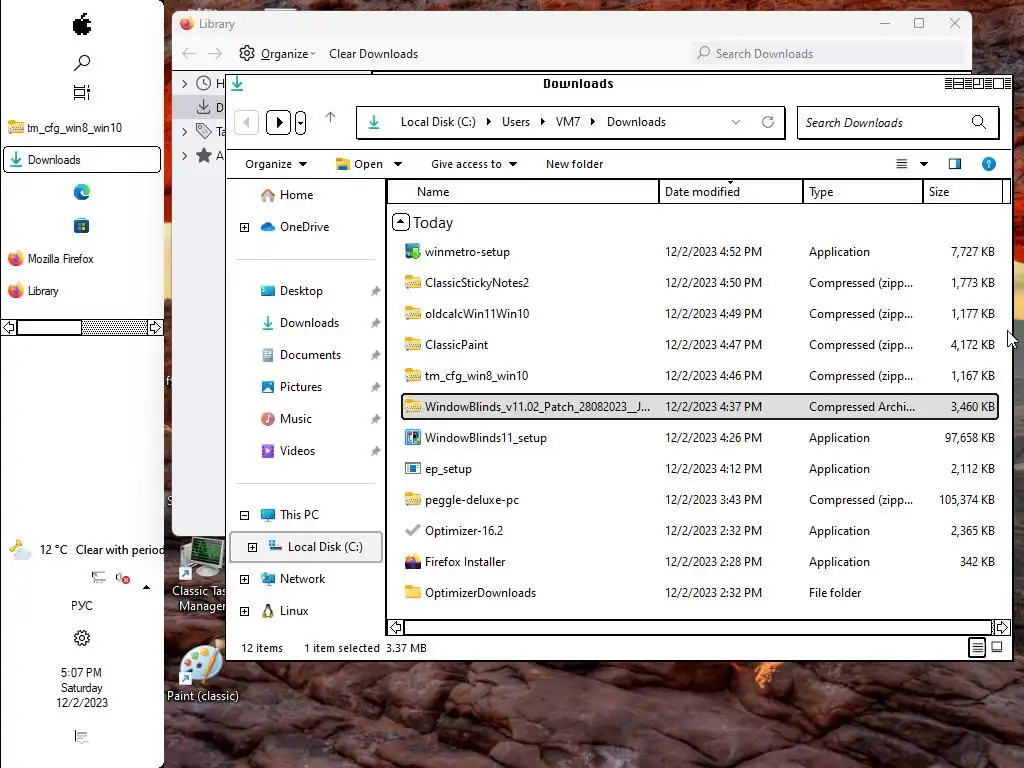Create a New folder
The height and width of the screenshot is (768, 1024).
point(575,164)
